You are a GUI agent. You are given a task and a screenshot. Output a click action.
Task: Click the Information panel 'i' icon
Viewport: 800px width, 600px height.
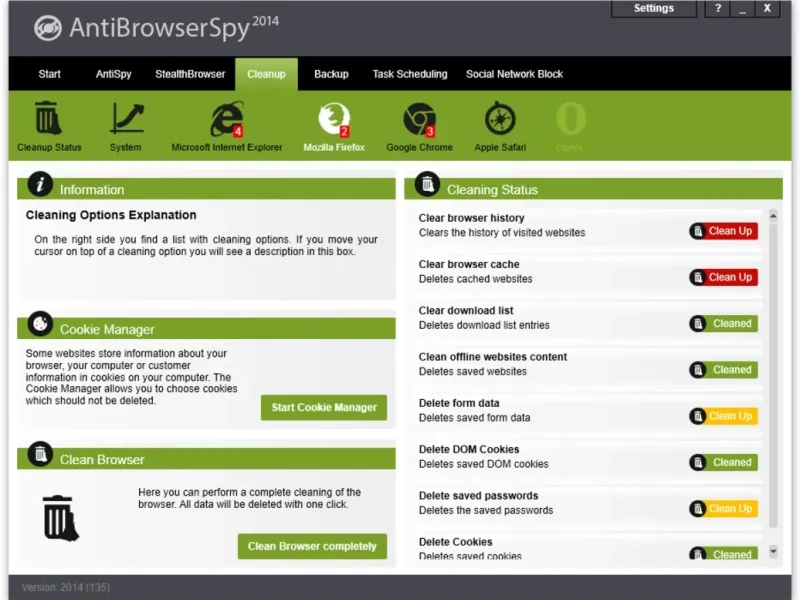(40, 184)
